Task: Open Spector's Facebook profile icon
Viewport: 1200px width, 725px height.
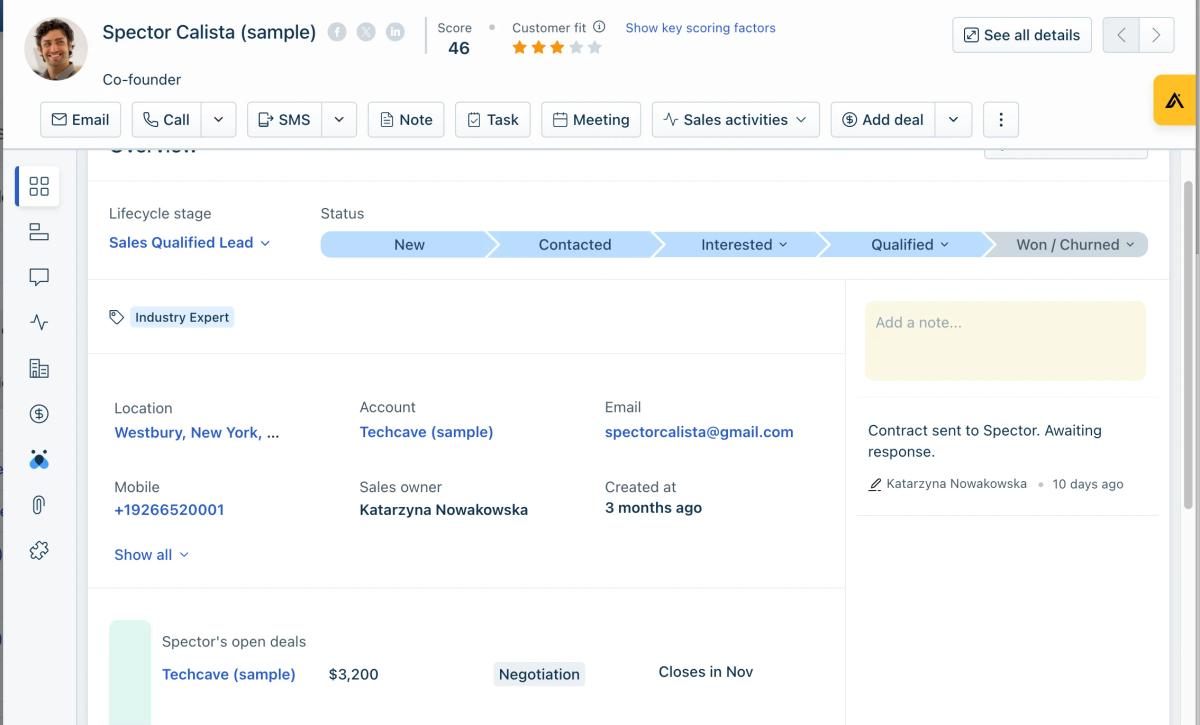Action: point(337,32)
